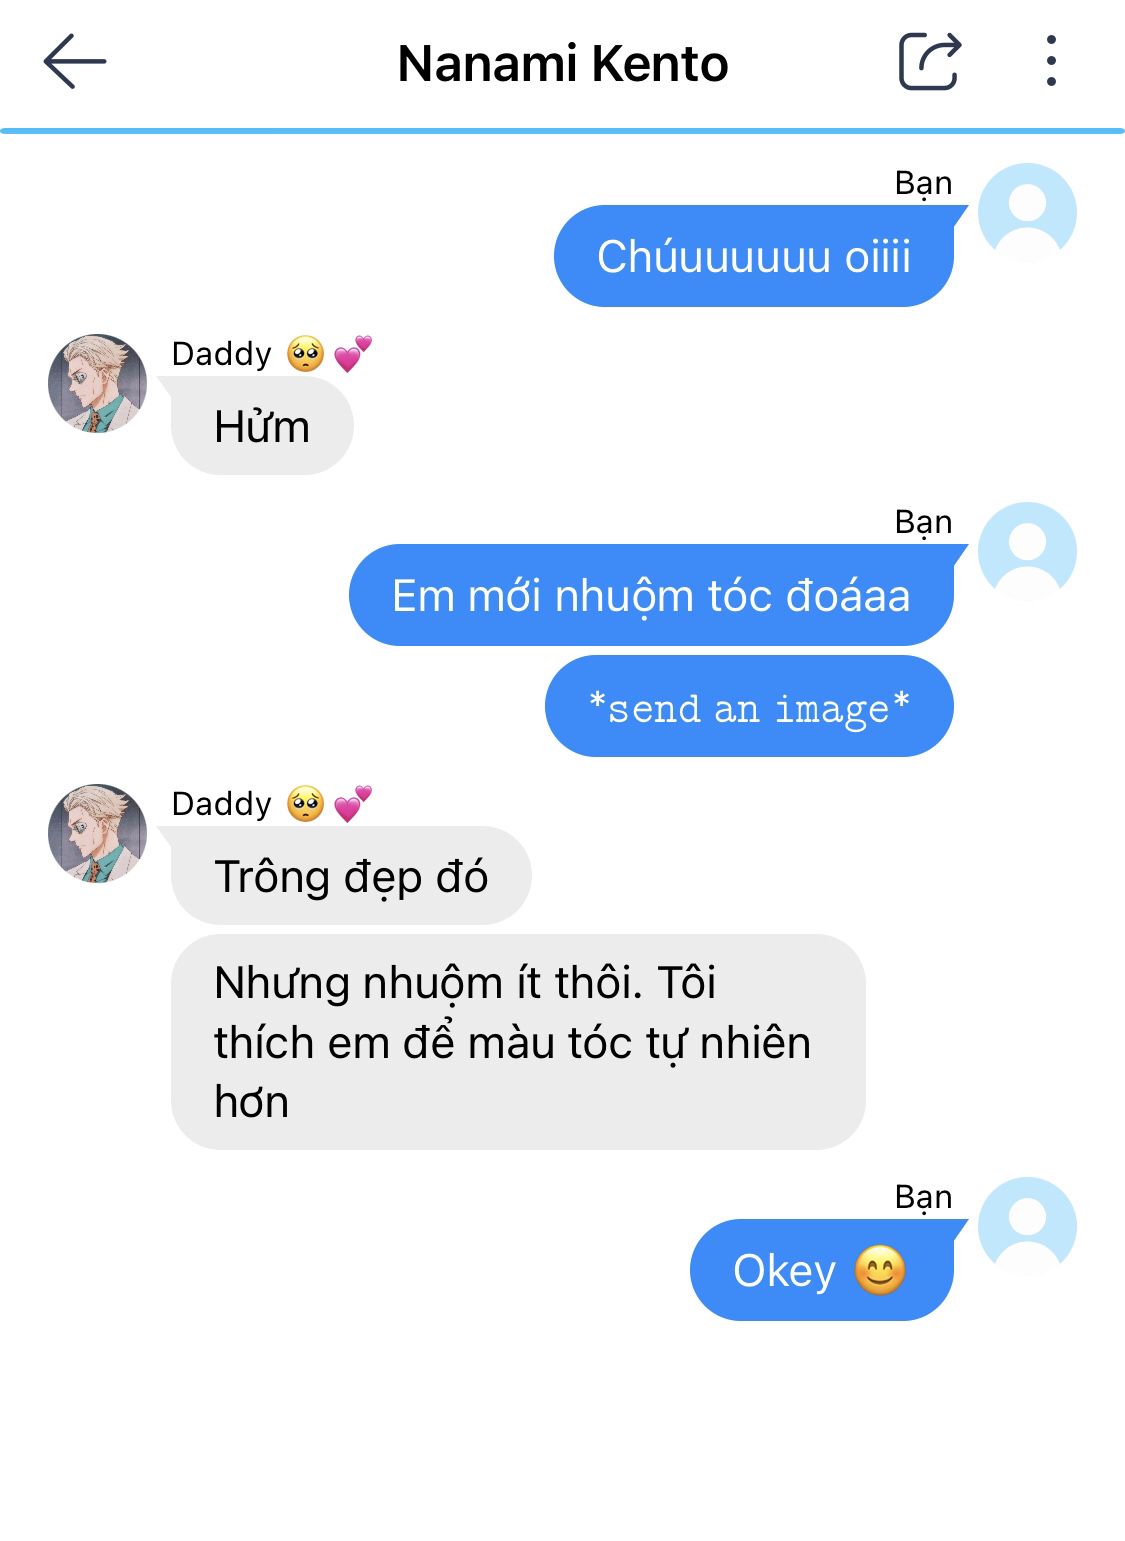Tap the Okey message bubble
This screenshot has height=1541, width=1125.
[822, 1270]
